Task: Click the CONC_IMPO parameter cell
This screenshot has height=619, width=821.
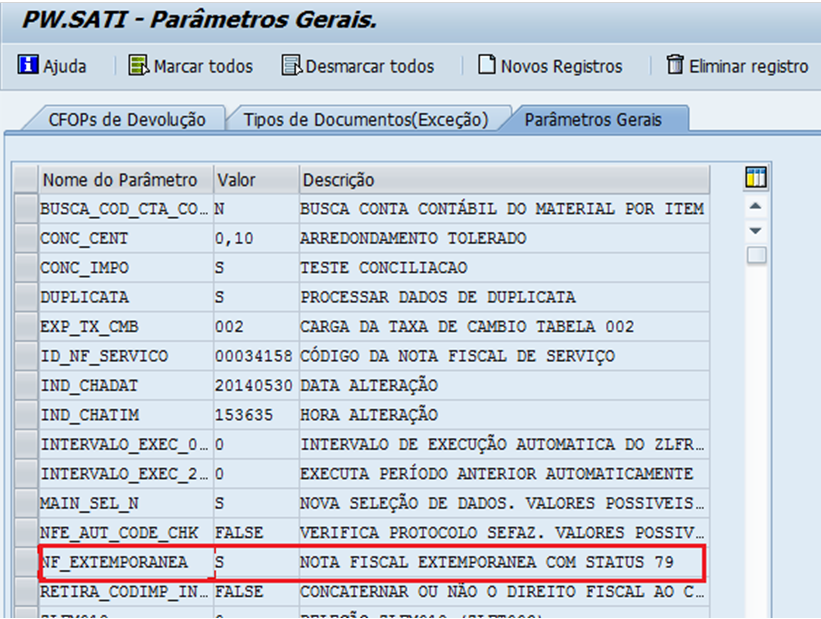Action: 126,268
